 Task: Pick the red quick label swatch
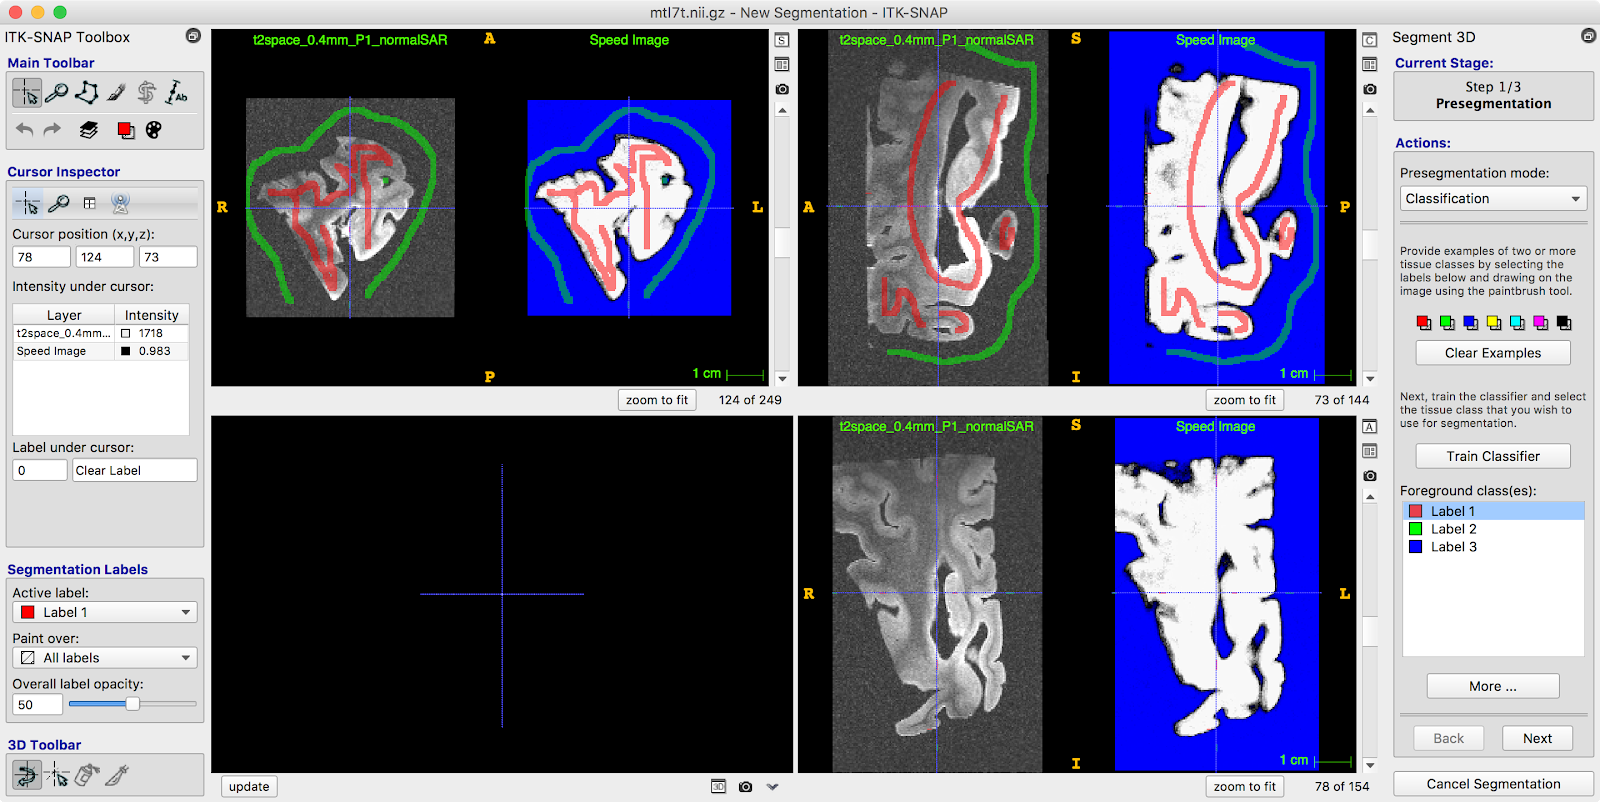(1423, 323)
